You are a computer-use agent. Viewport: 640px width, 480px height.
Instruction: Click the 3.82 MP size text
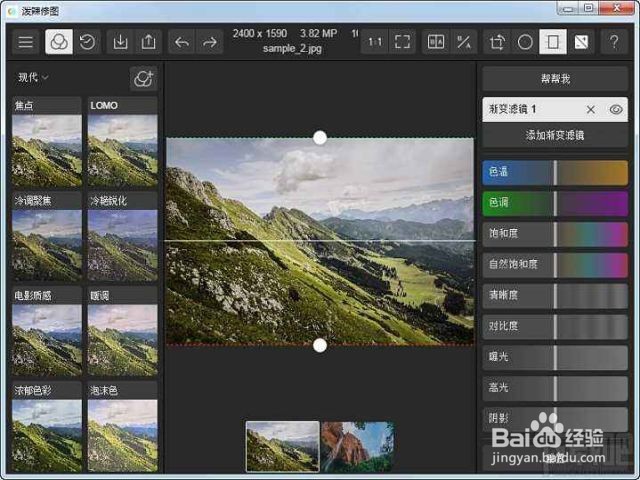(x=318, y=33)
